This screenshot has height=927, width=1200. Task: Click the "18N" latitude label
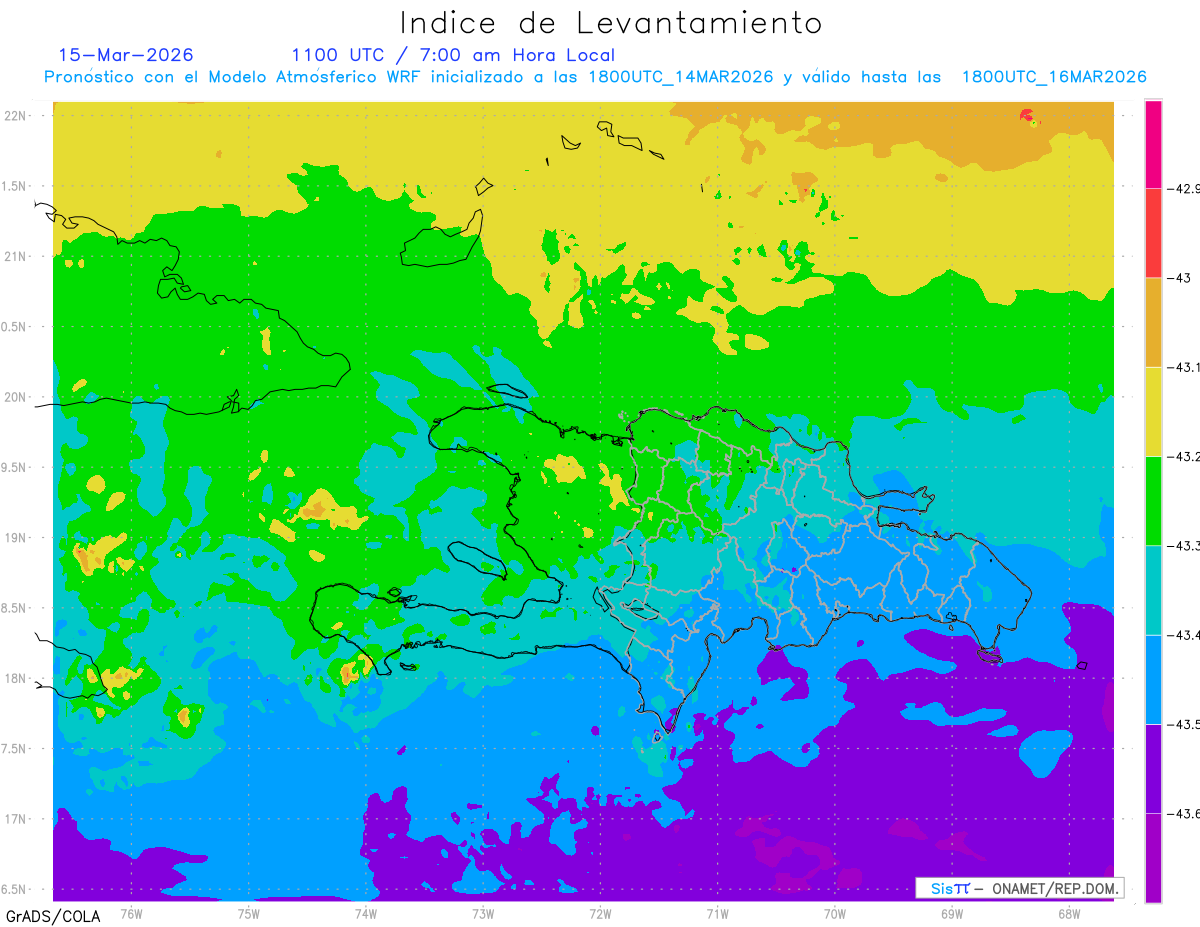click(16, 679)
